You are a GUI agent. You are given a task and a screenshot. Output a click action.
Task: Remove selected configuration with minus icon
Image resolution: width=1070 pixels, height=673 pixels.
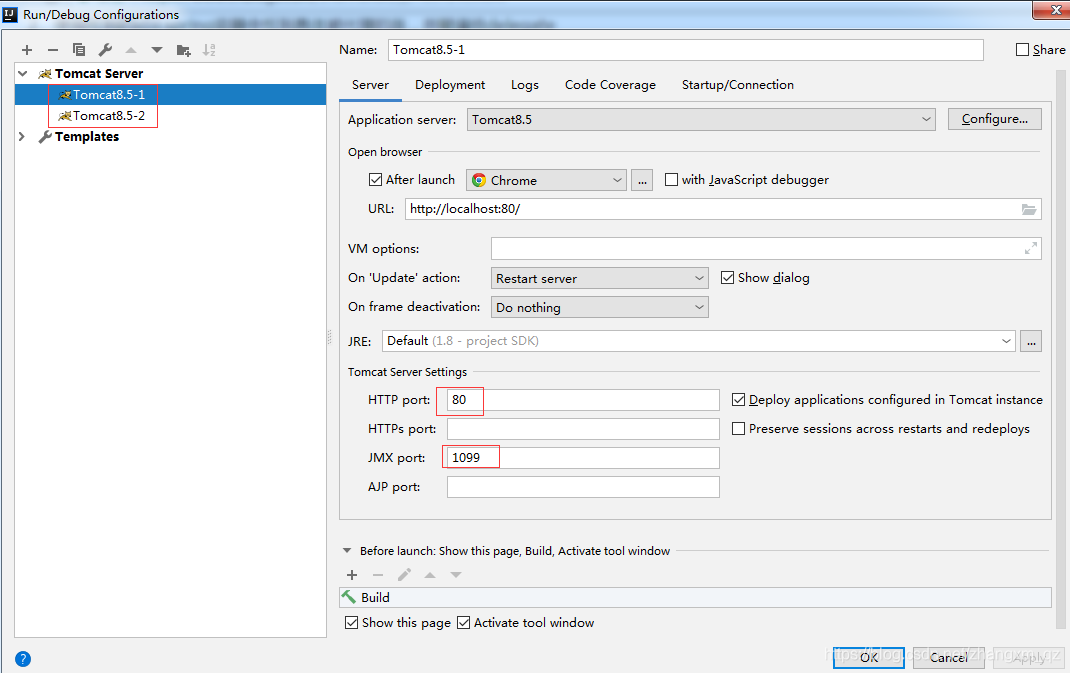53,50
